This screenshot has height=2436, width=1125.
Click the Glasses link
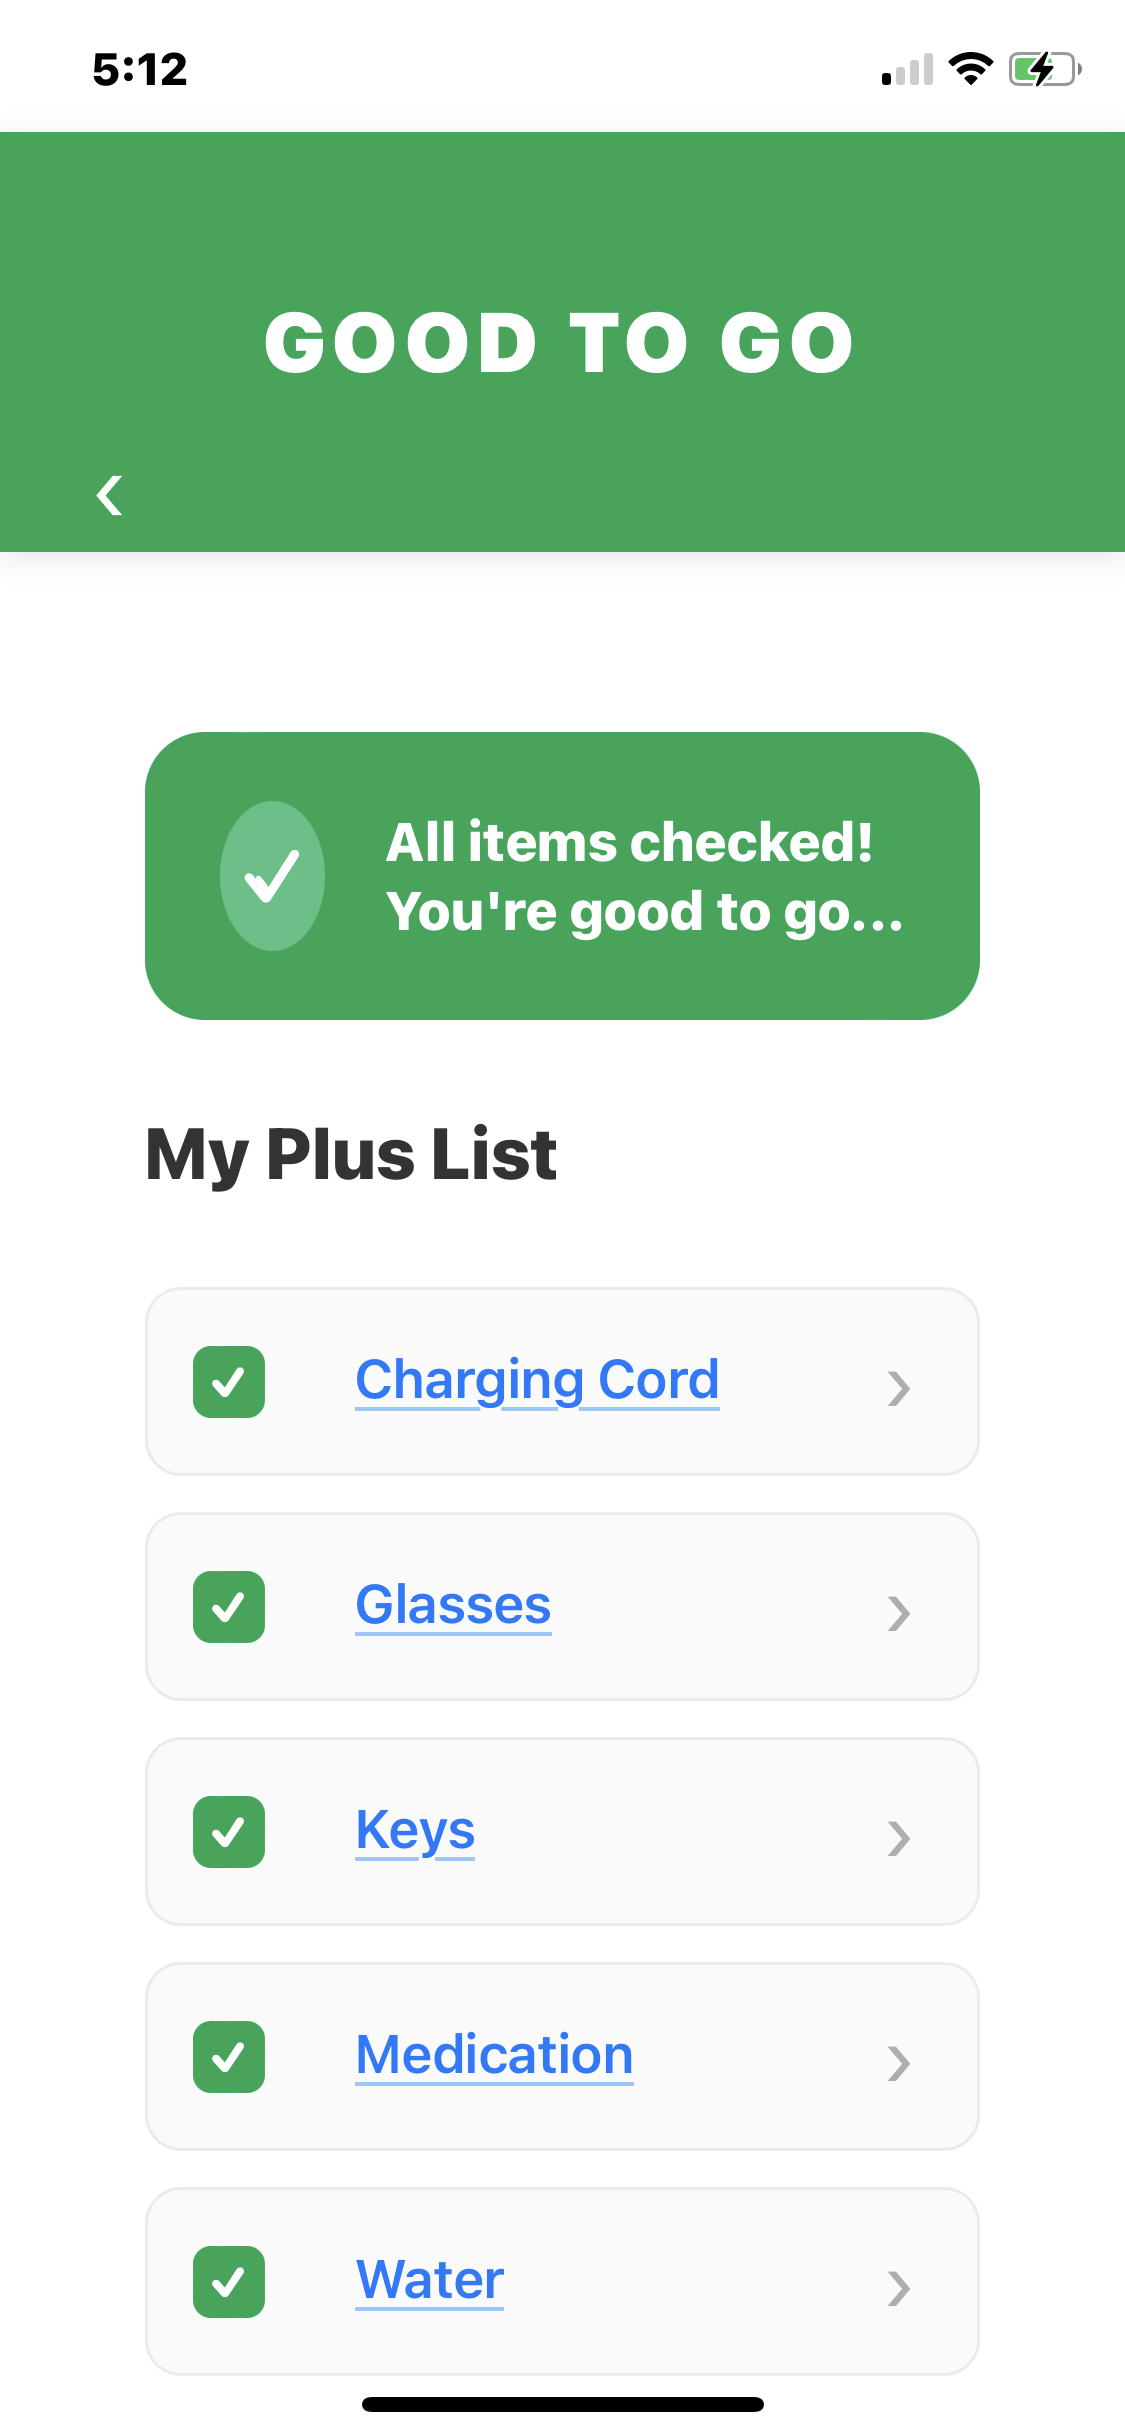click(x=452, y=1604)
